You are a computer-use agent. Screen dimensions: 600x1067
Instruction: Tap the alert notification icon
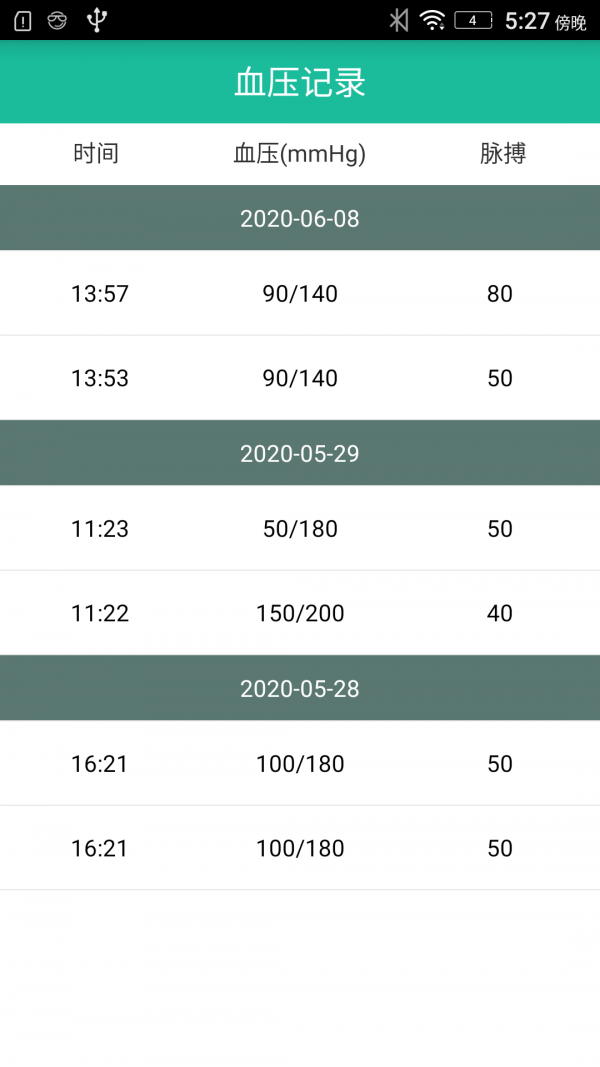click(x=24, y=20)
